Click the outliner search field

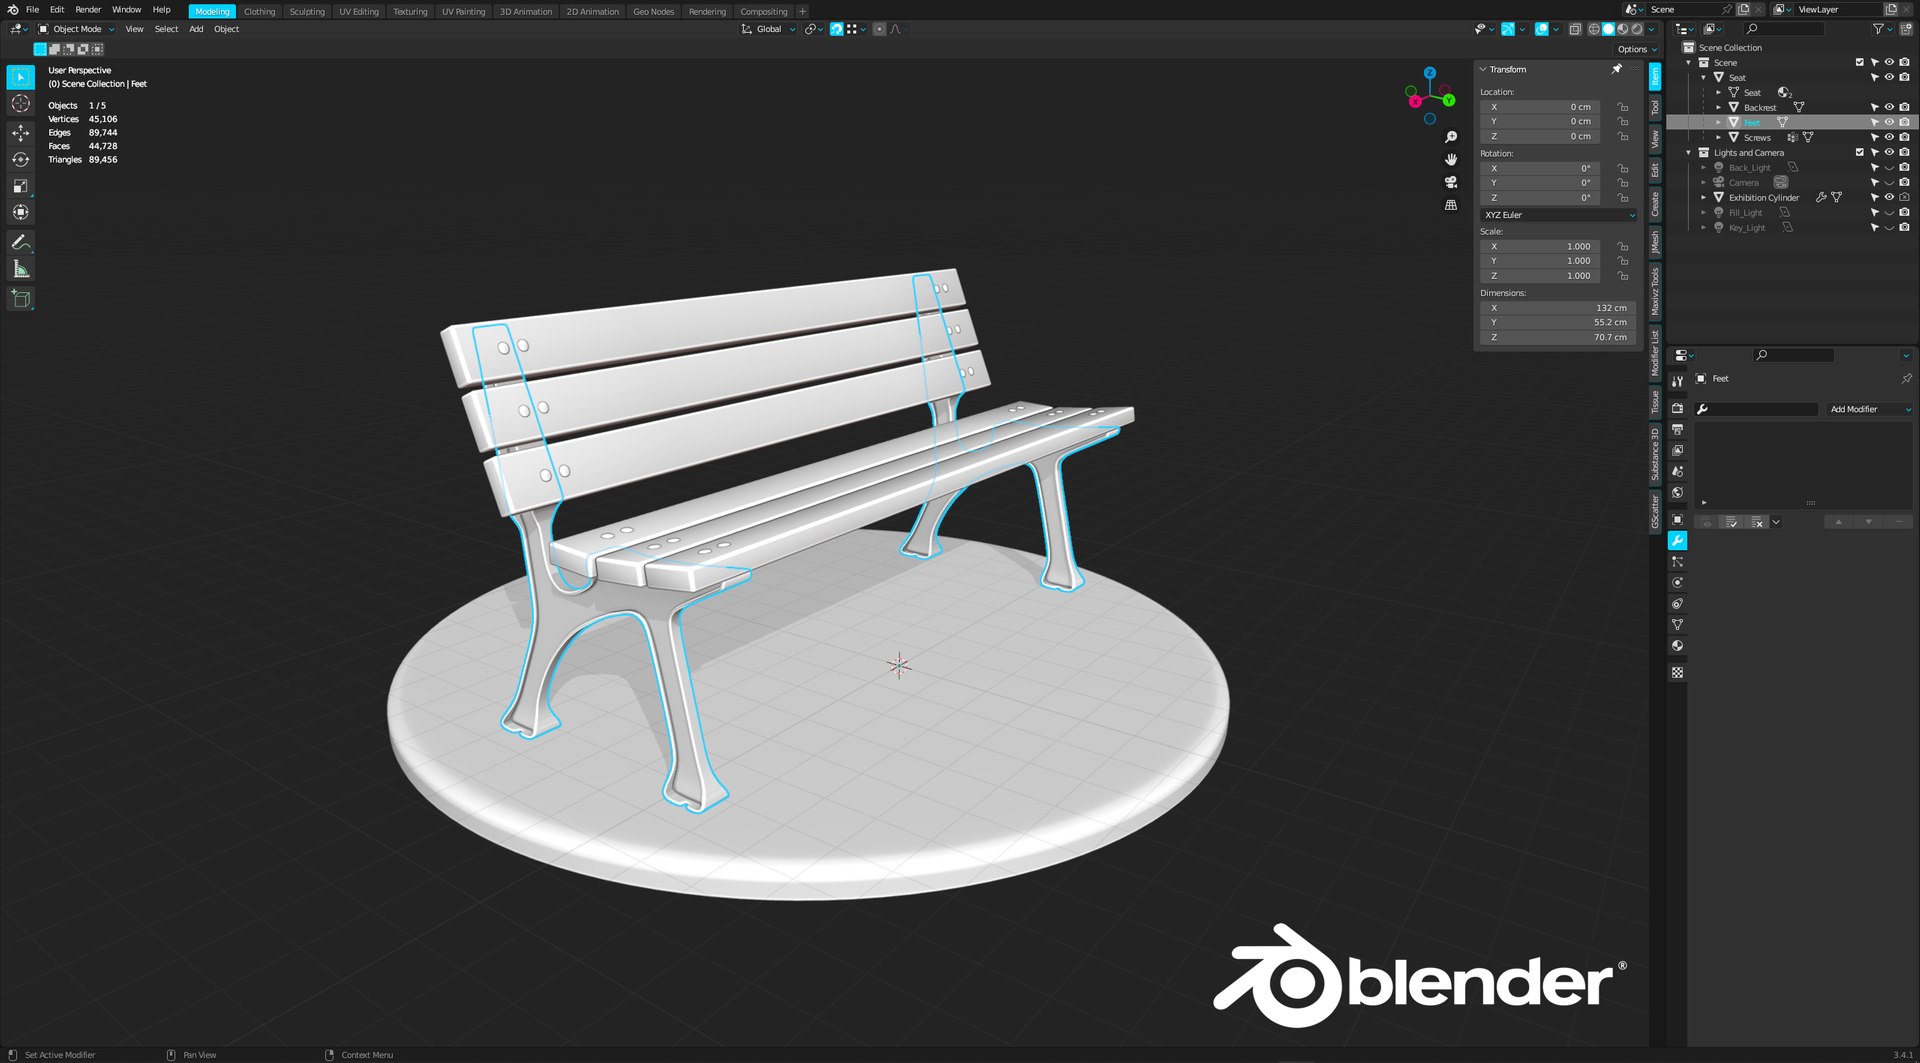click(x=1786, y=29)
